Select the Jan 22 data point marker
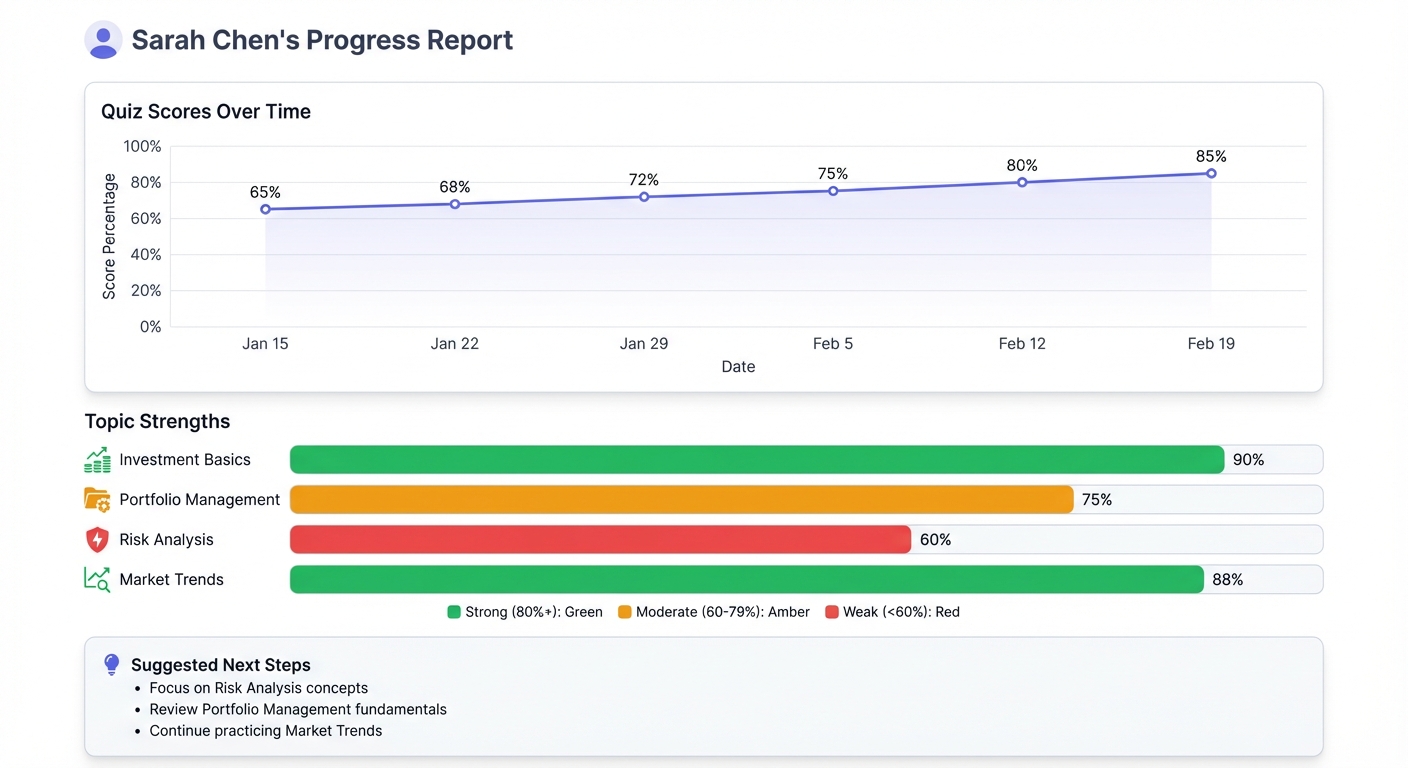Screen dimensions: 1408x768 coord(455,204)
